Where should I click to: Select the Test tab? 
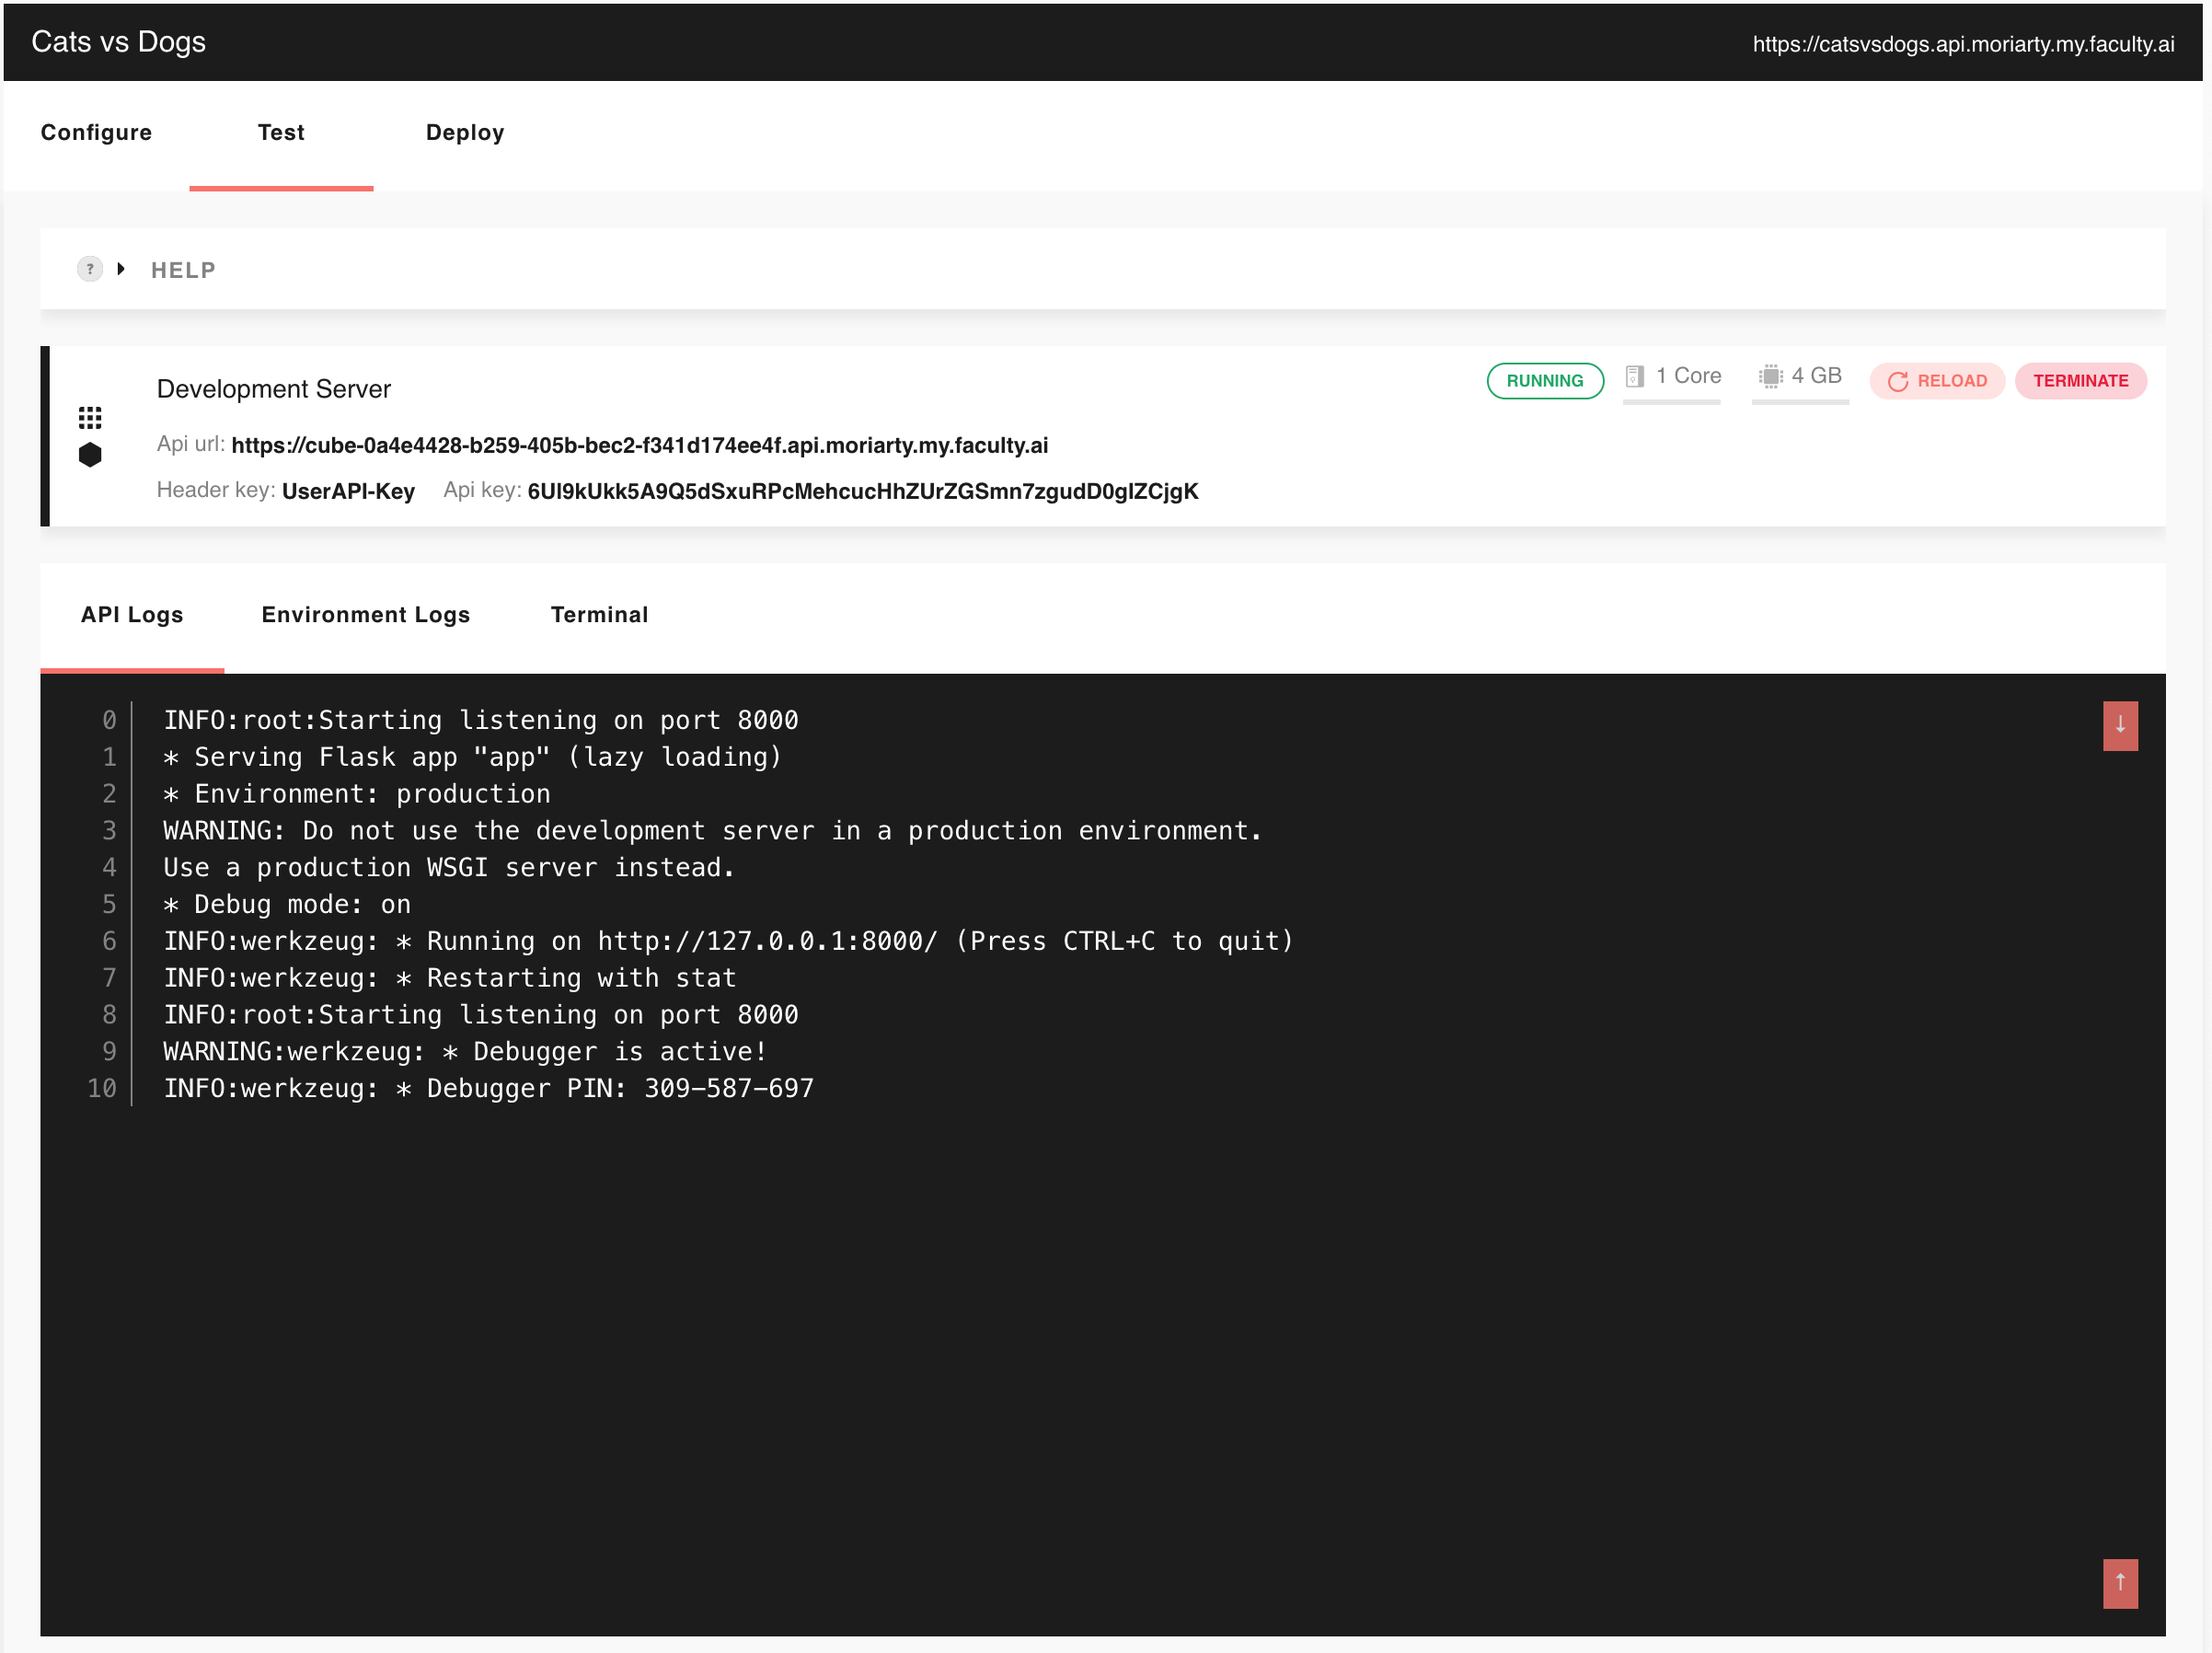[281, 133]
